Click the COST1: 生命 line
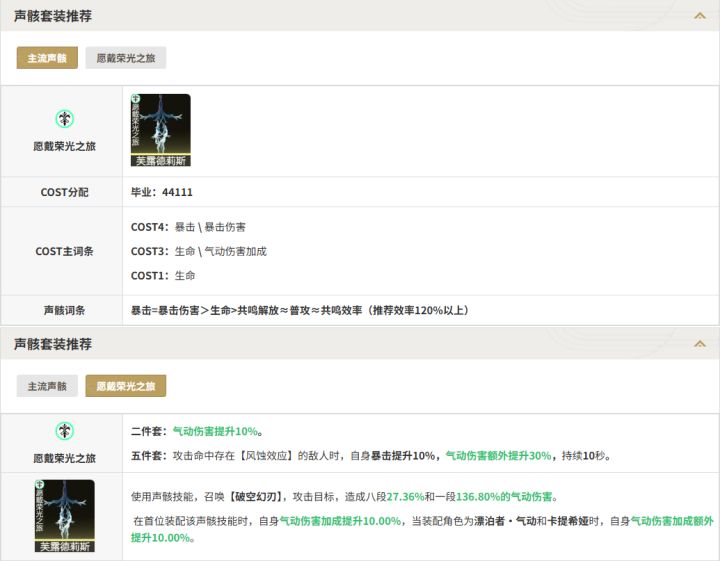This screenshot has height=561, width=720. point(163,275)
